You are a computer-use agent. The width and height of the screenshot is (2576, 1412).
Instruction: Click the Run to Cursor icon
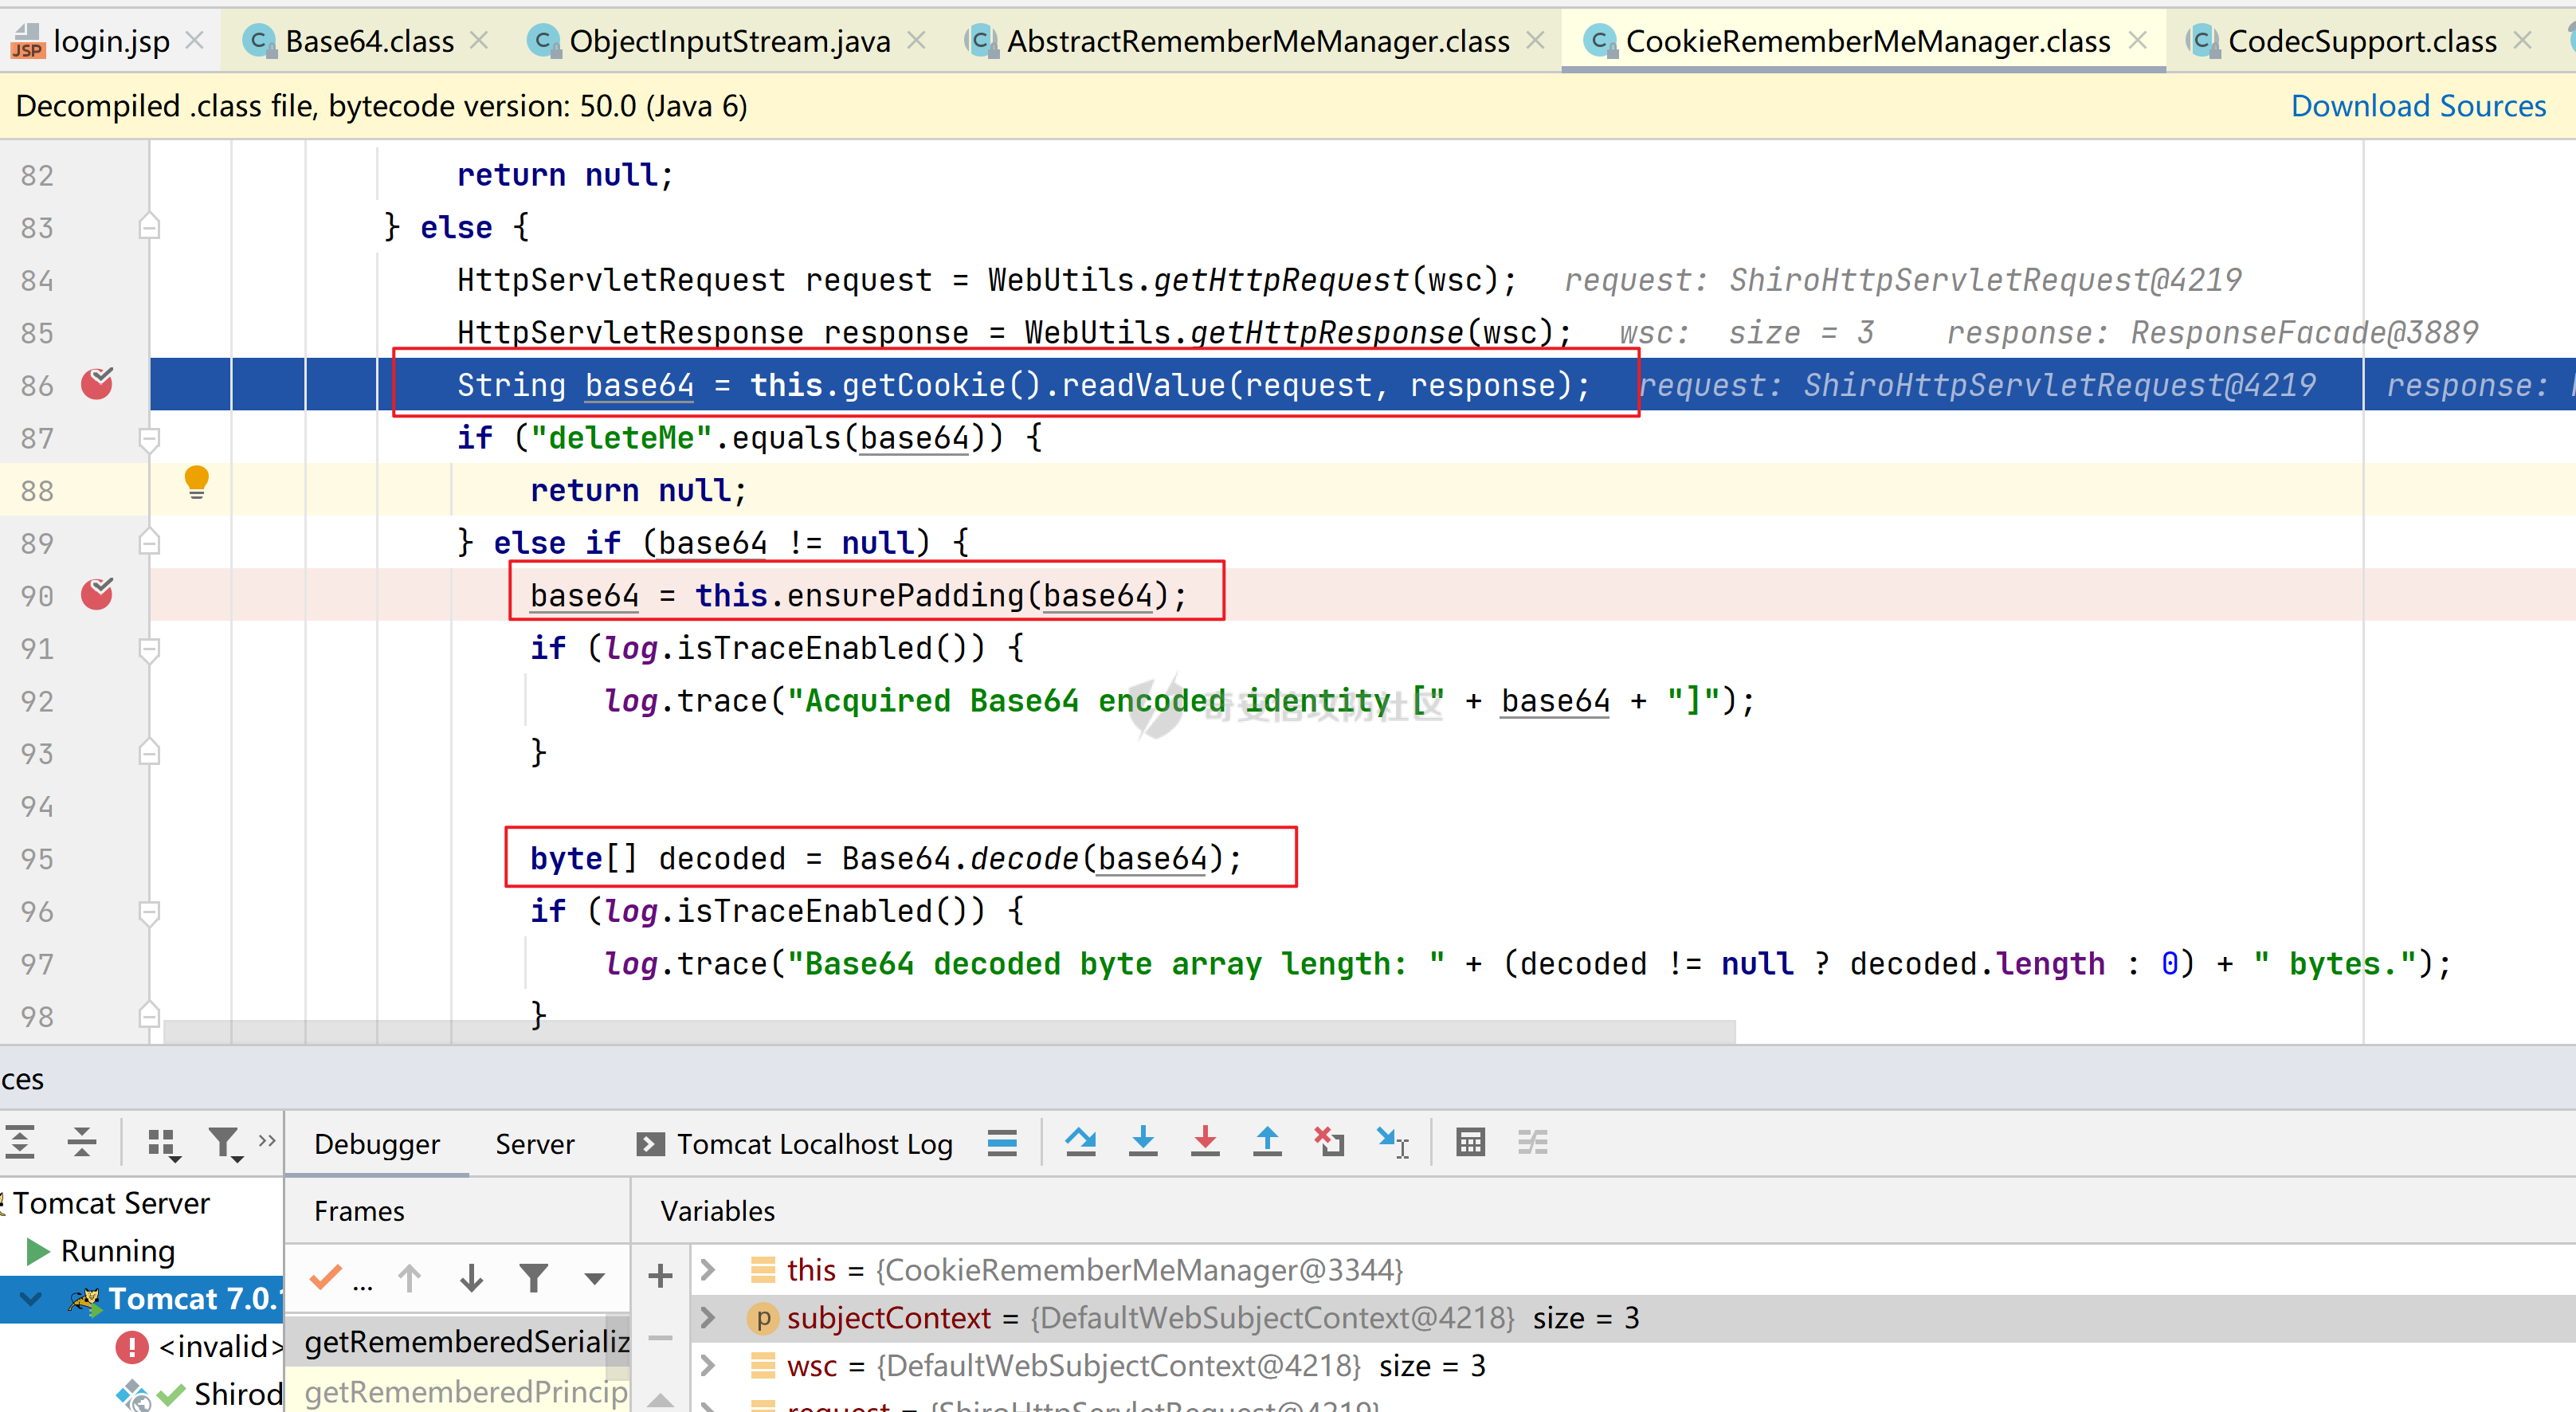click(1392, 1142)
